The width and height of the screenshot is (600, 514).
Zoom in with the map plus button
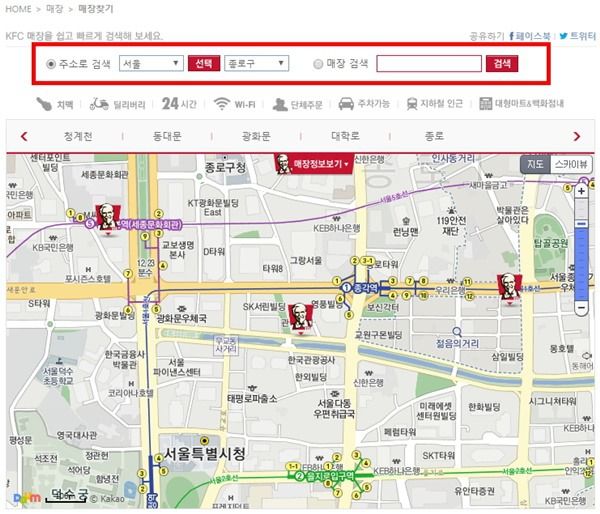[x=581, y=191]
